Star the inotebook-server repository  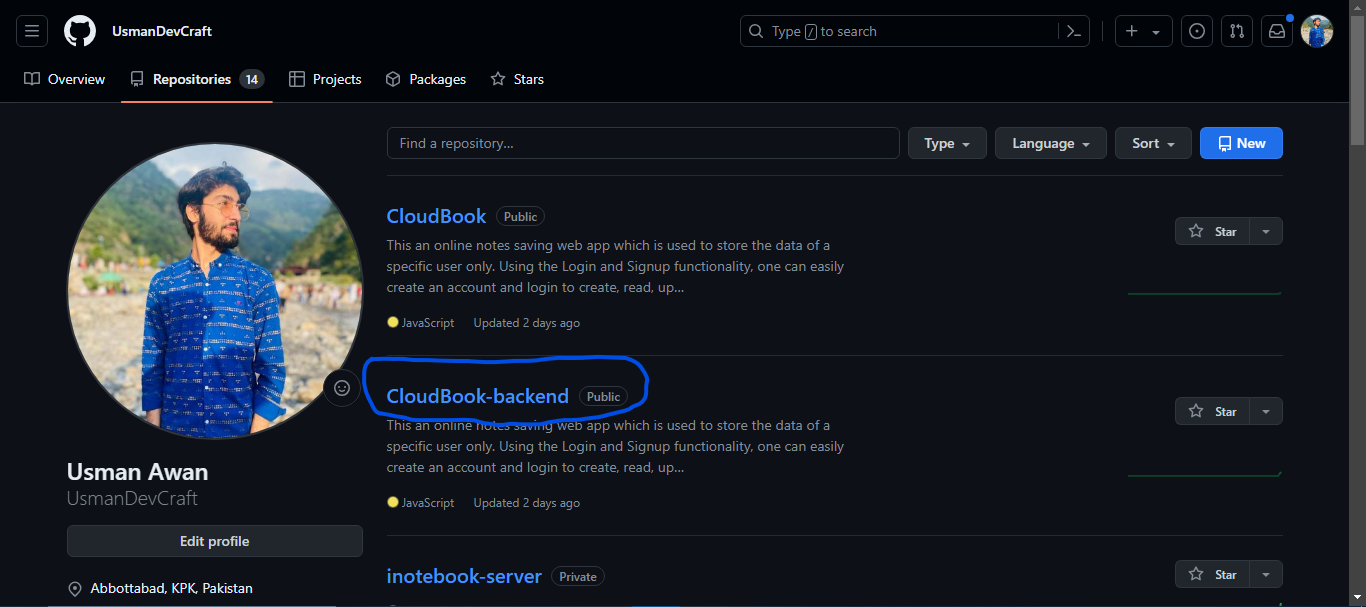click(1212, 574)
